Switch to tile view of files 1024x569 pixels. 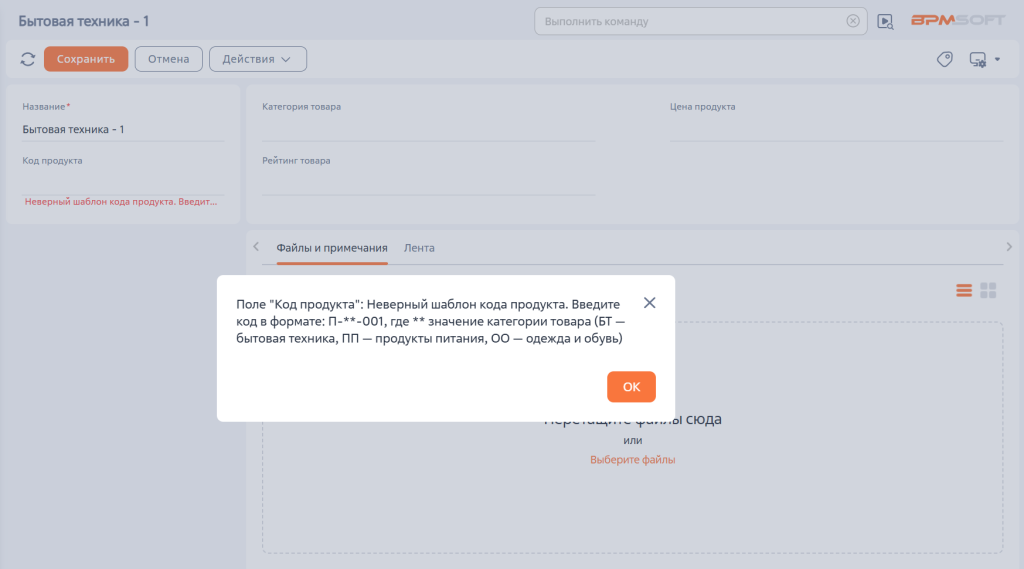click(x=988, y=290)
